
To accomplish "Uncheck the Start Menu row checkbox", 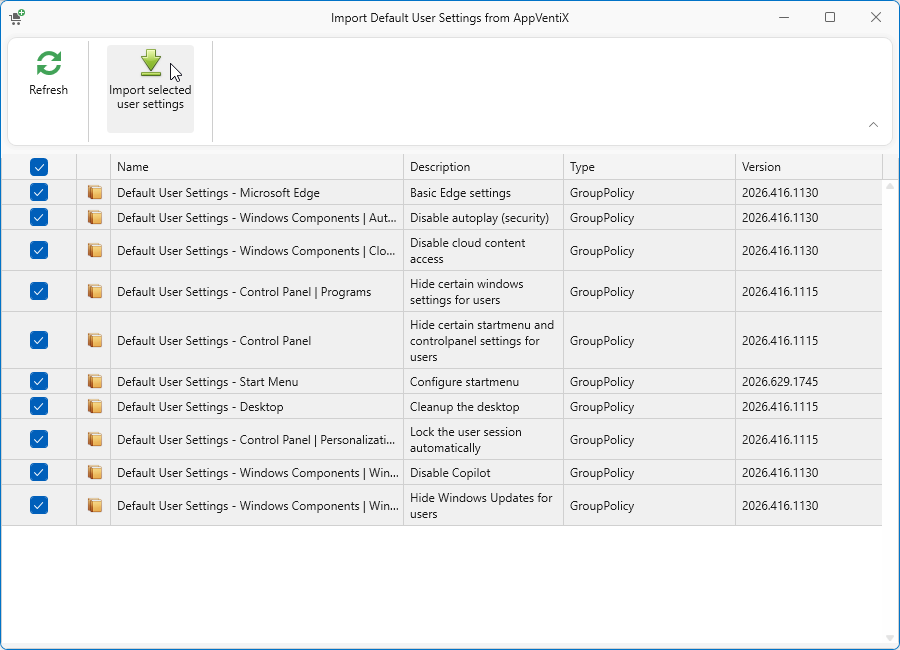I will tap(39, 381).
